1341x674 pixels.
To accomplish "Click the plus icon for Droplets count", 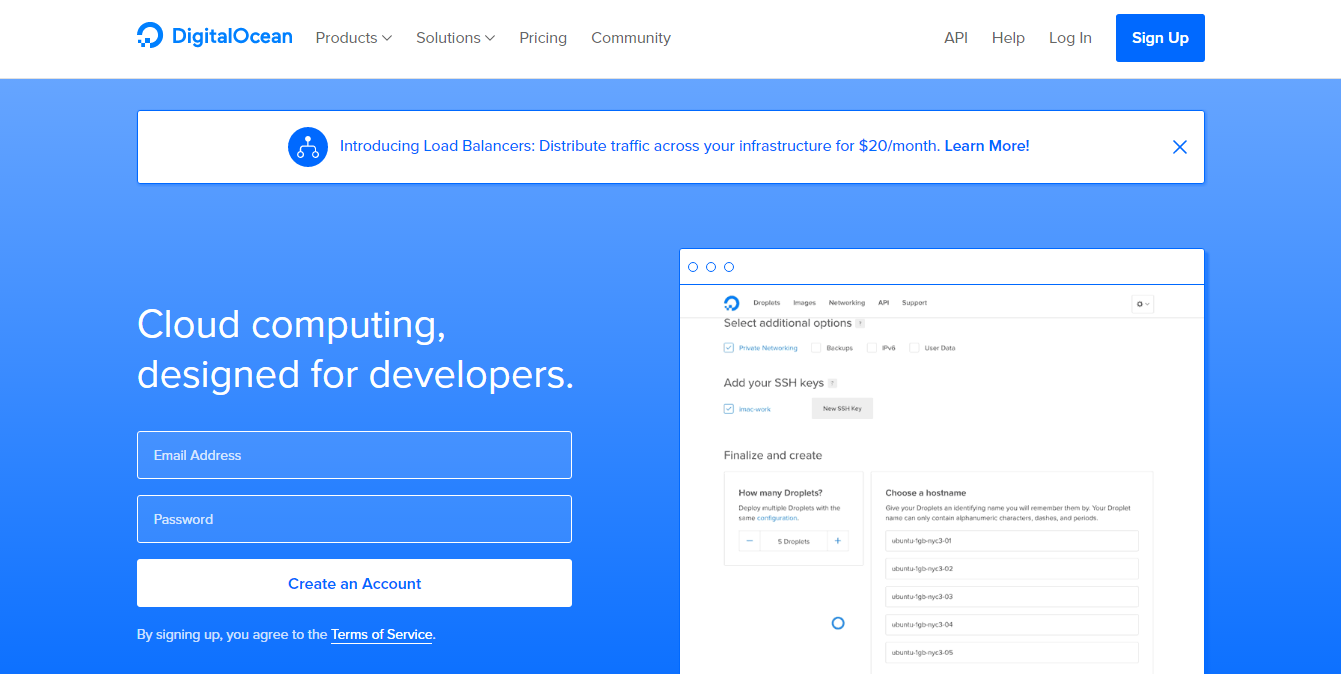I will 838,541.
